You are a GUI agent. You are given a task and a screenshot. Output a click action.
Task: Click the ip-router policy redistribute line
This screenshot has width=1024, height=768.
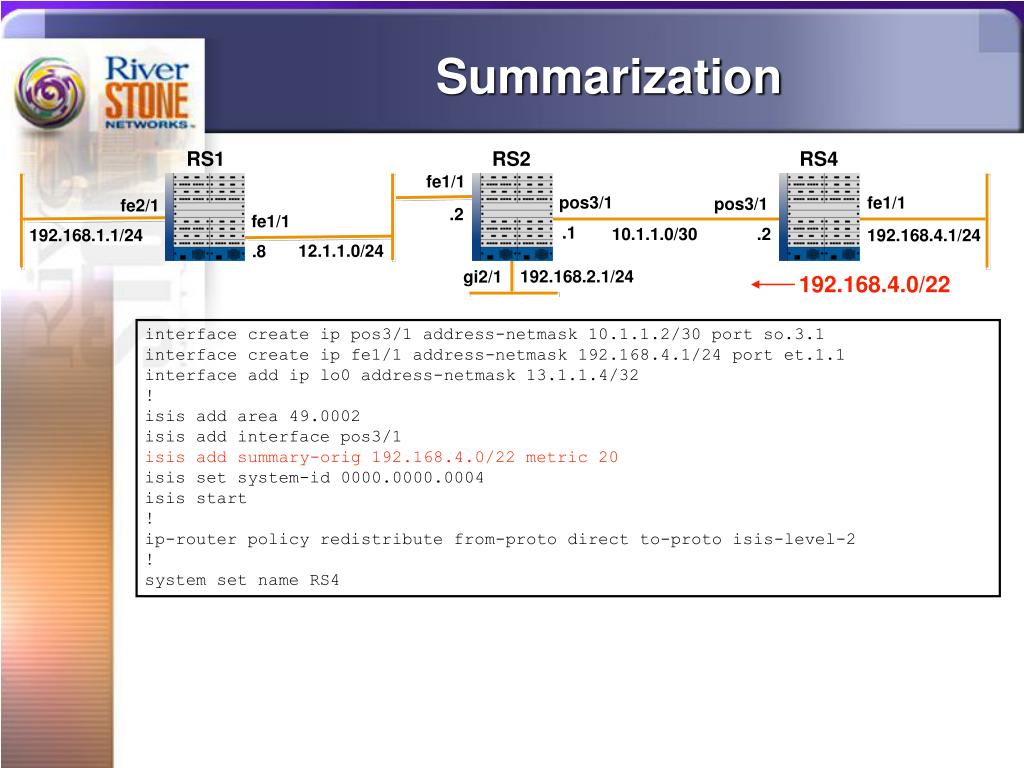(500, 539)
